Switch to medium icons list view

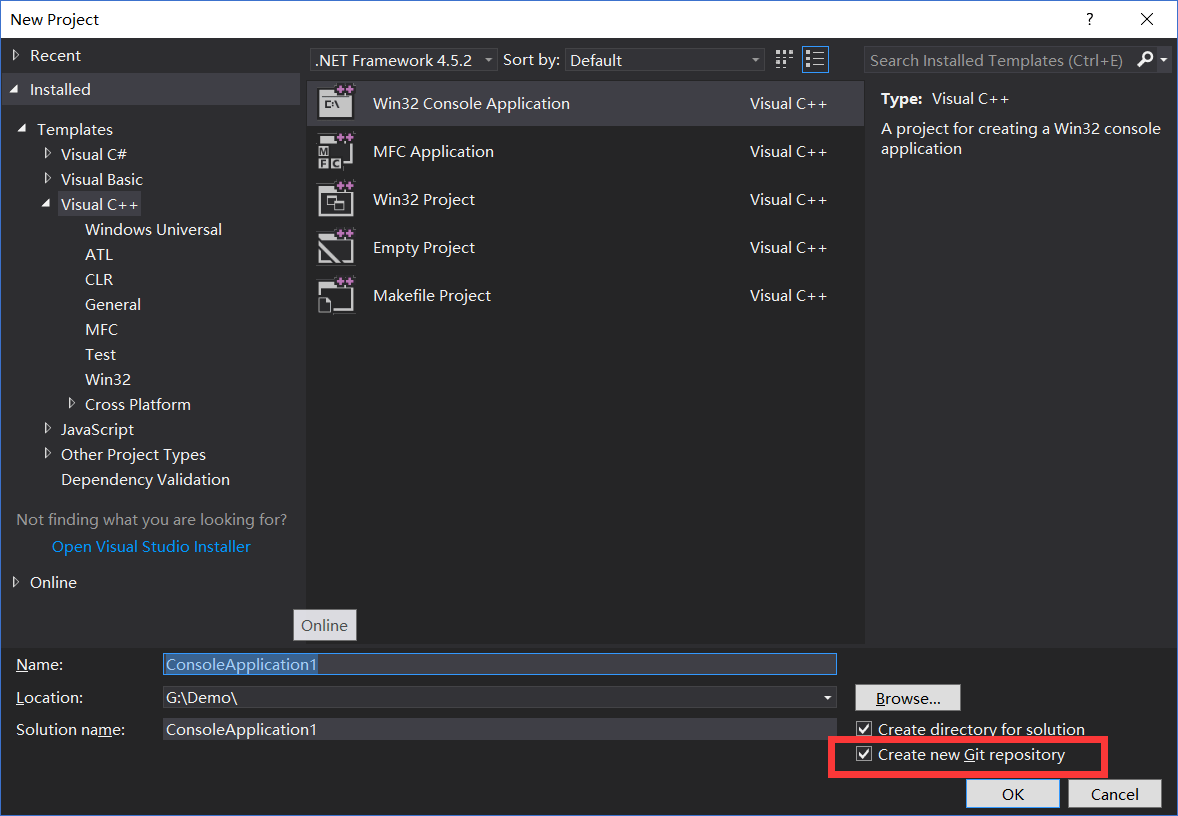(x=816, y=60)
